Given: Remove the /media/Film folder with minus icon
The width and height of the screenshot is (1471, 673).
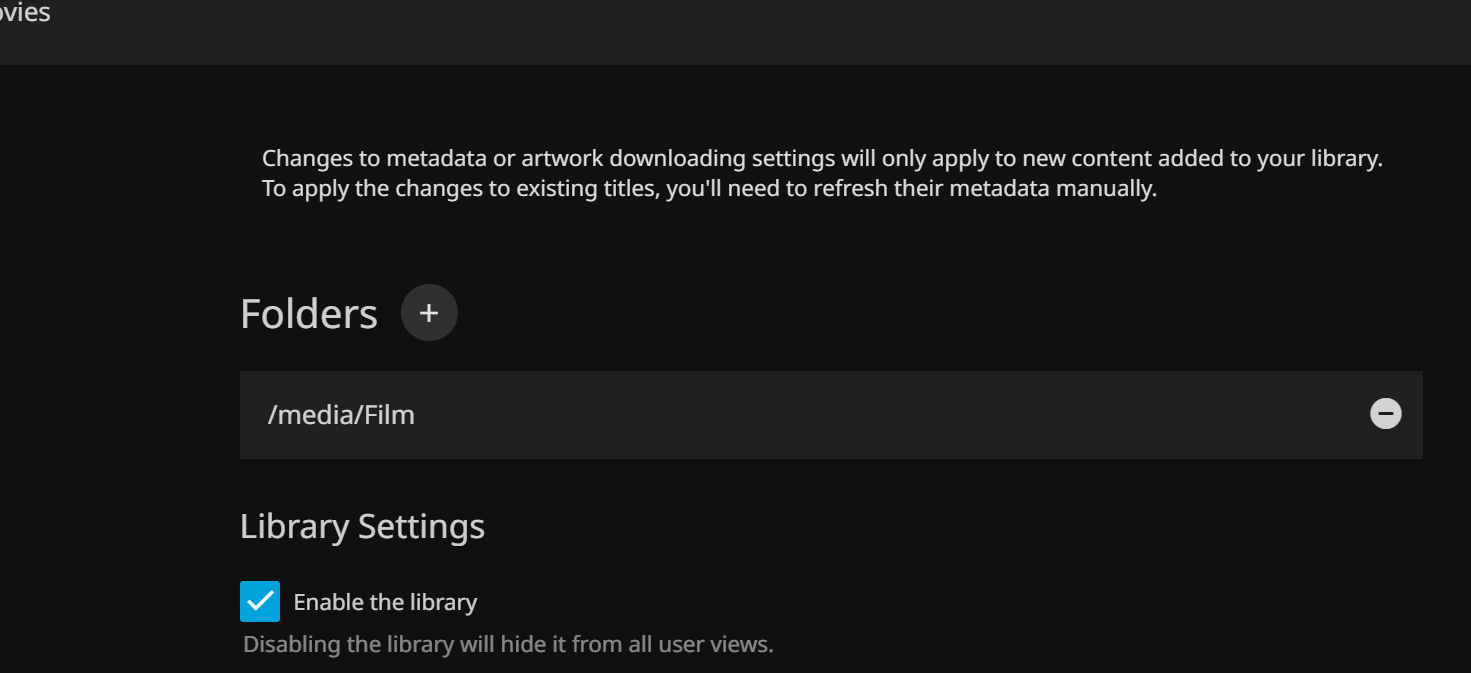Looking at the screenshot, I should [x=1385, y=414].
